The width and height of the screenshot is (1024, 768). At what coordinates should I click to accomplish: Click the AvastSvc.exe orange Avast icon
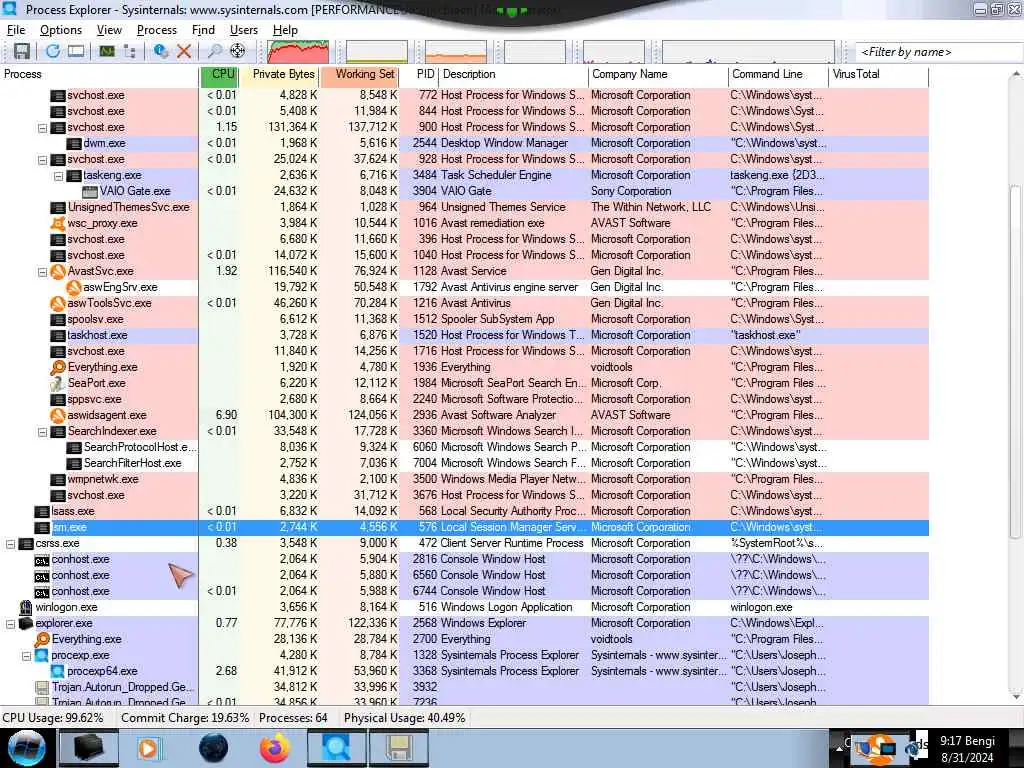click(x=58, y=271)
